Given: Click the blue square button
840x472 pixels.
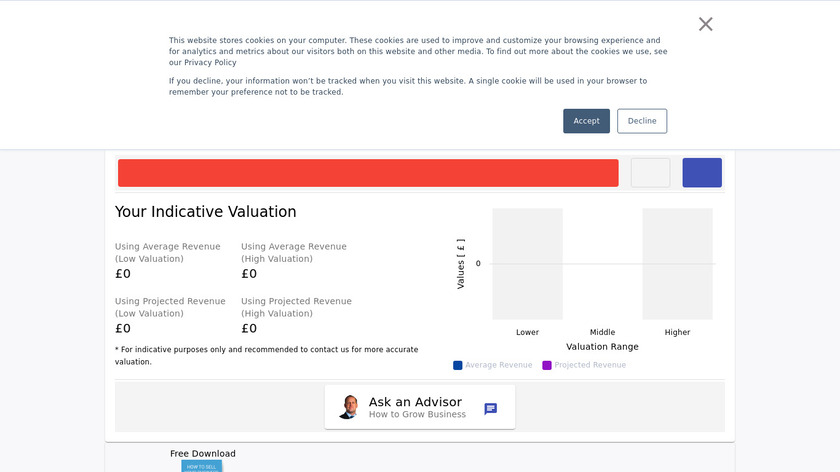Looking at the screenshot, I should pyautogui.click(x=702, y=172).
